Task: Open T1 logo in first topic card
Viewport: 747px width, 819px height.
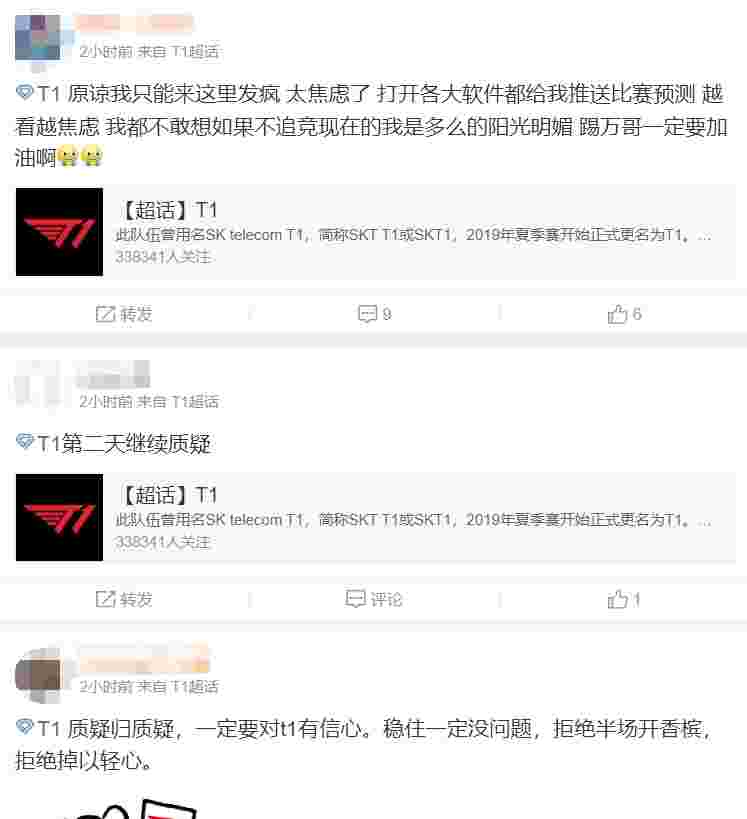Action: (x=60, y=232)
